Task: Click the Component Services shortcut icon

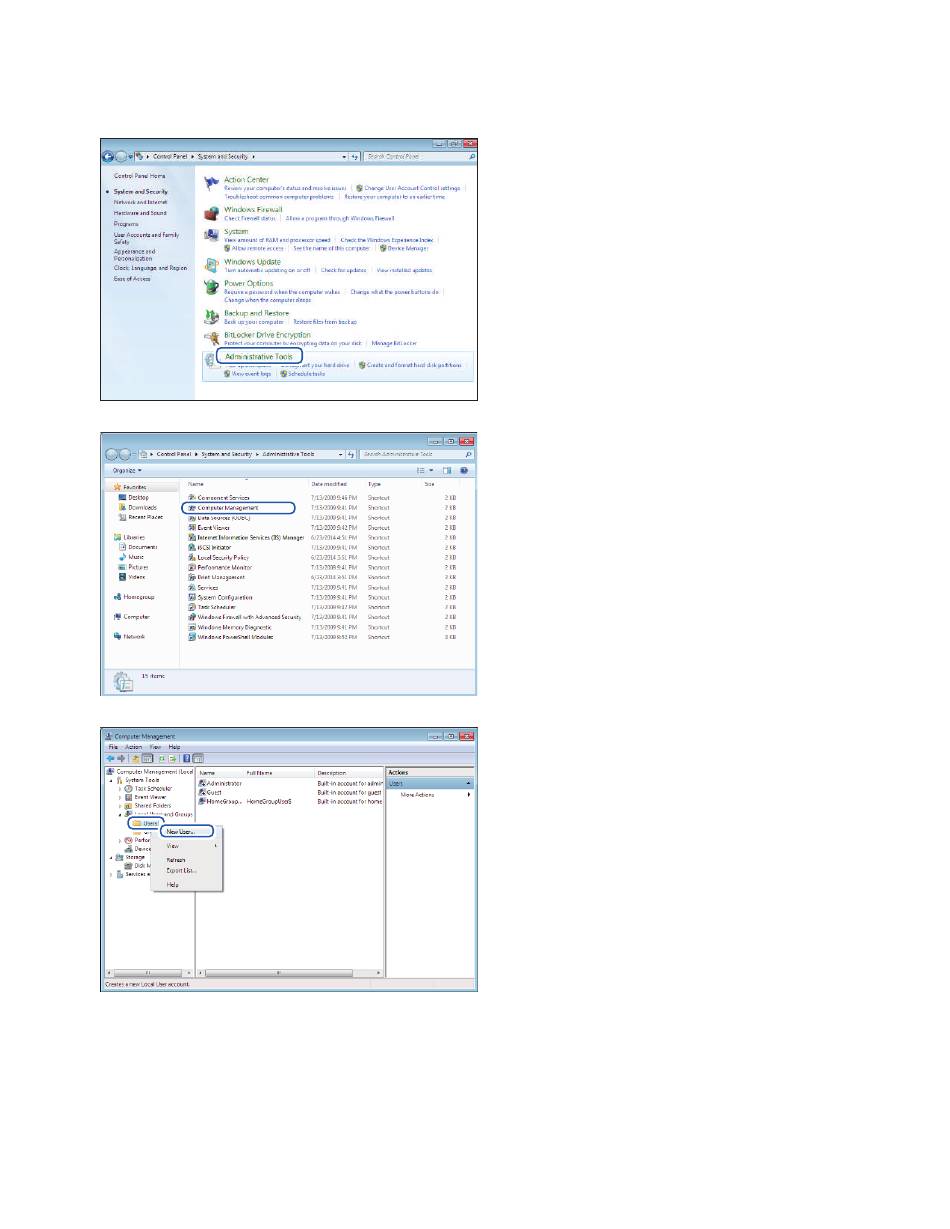Action: [x=191, y=497]
